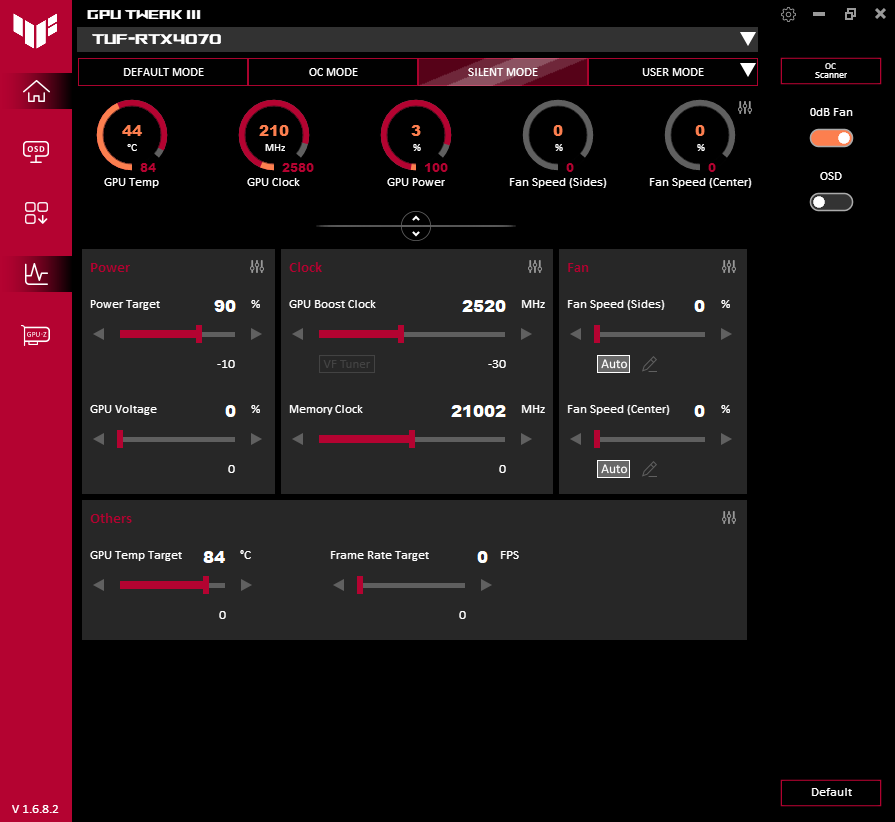Open the Home page in sidebar
Viewport: 895px width, 822px height.
36,91
